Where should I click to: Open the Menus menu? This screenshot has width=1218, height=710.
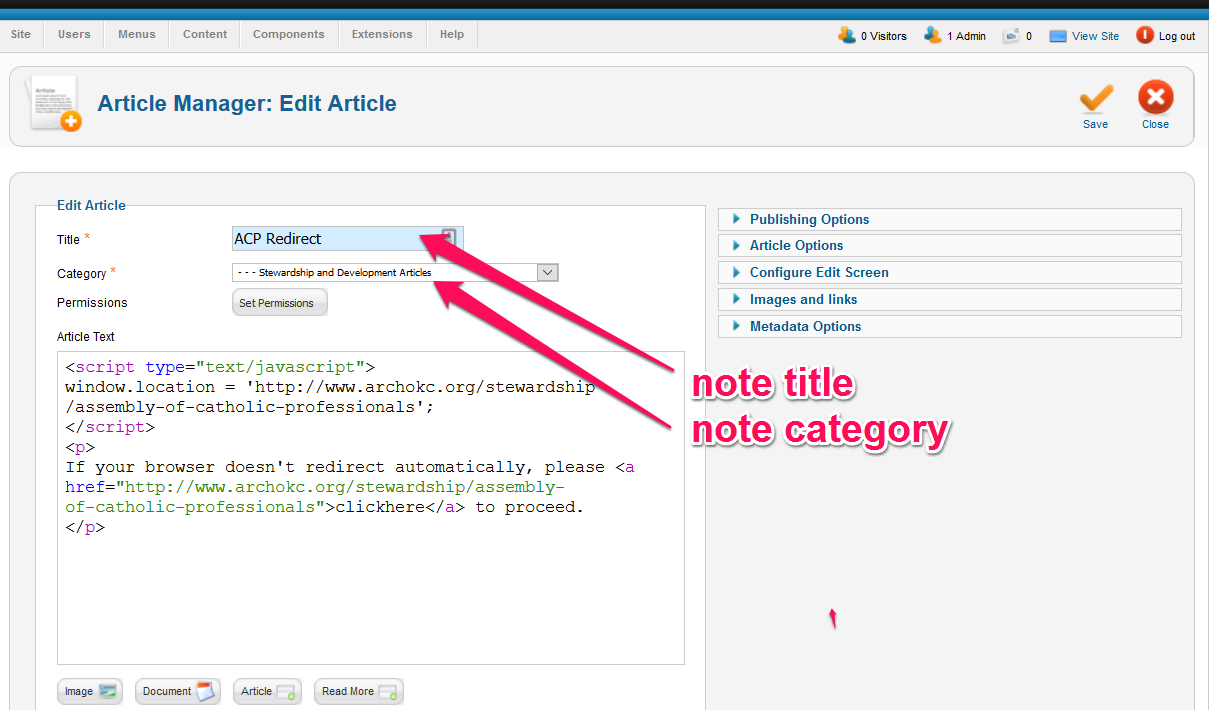pyautogui.click(x=137, y=34)
